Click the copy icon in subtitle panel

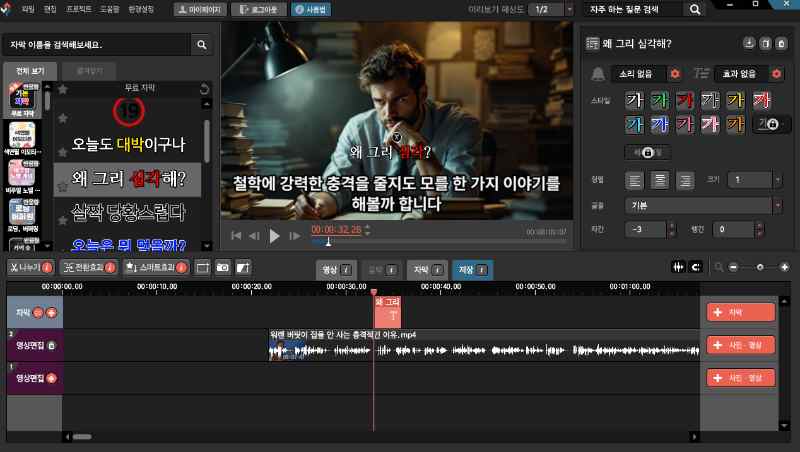[x=765, y=43]
